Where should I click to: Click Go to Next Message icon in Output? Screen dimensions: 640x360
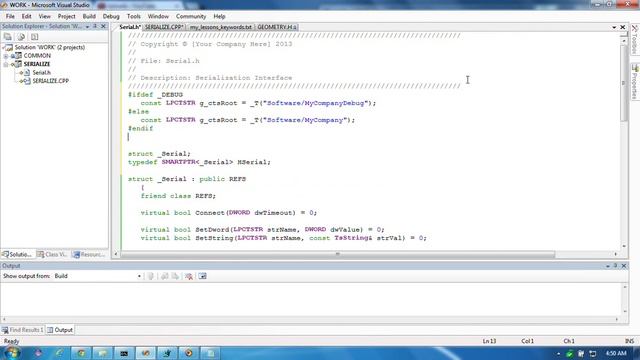click(175, 276)
